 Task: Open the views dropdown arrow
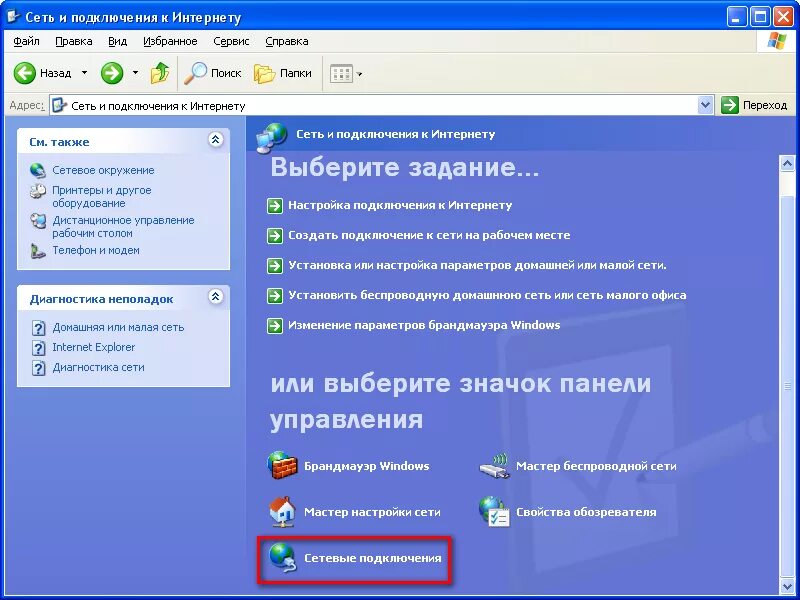pyautogui.click(x=359, y=74)
